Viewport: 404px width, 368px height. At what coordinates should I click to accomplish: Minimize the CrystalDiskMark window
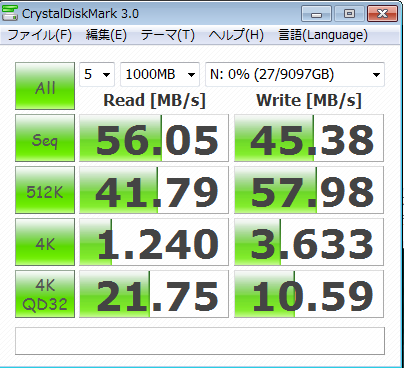tap(316, 14)
